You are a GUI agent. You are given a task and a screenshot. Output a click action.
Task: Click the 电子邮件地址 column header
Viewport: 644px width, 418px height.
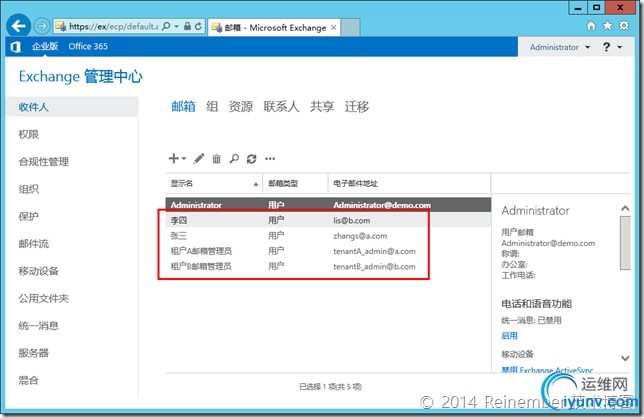409,184
